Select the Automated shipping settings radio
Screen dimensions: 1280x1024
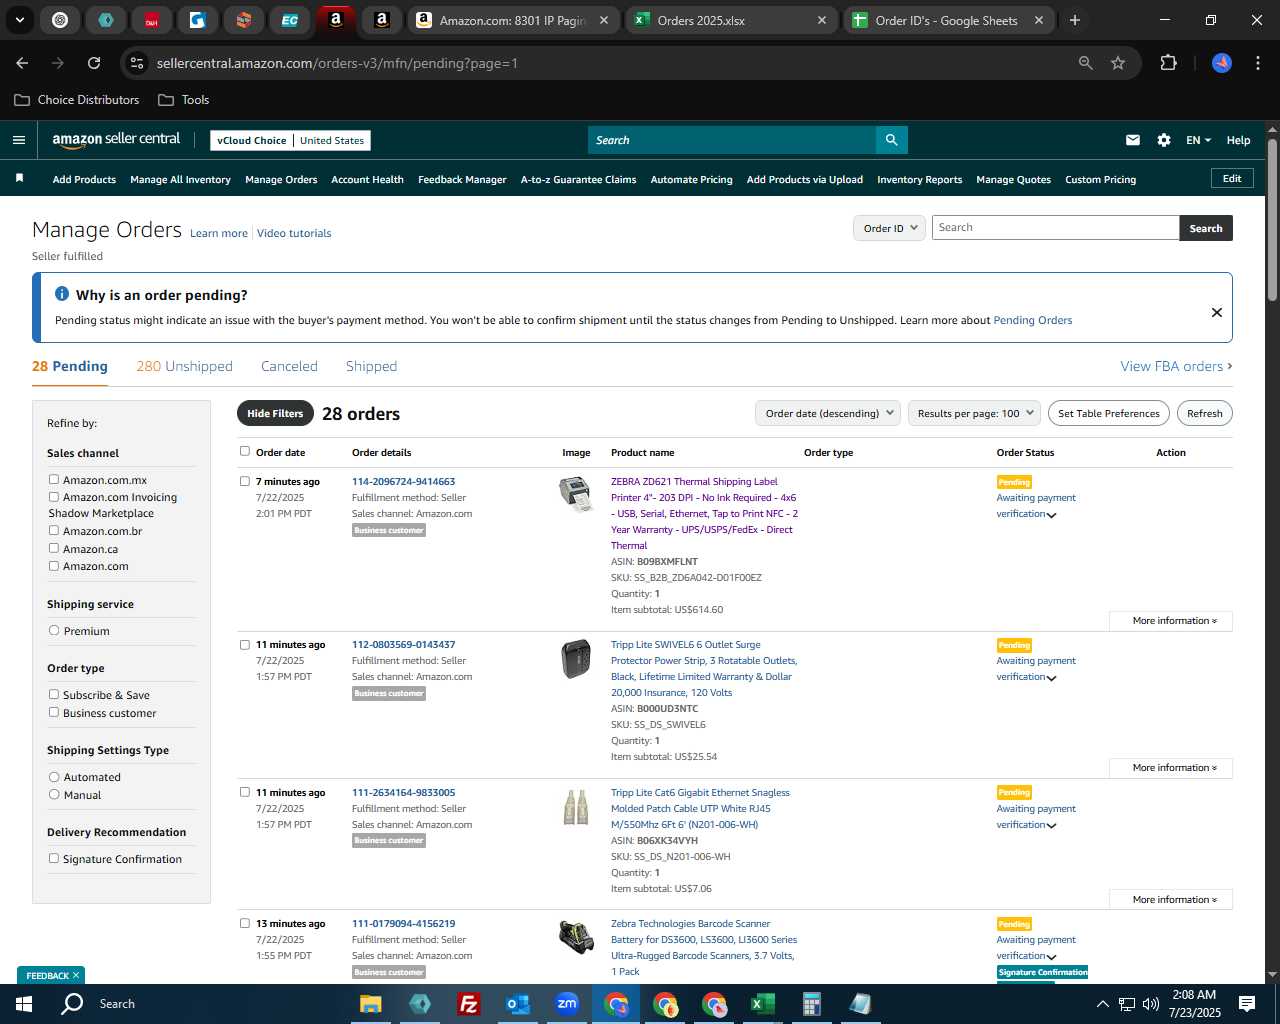(54, 777)
